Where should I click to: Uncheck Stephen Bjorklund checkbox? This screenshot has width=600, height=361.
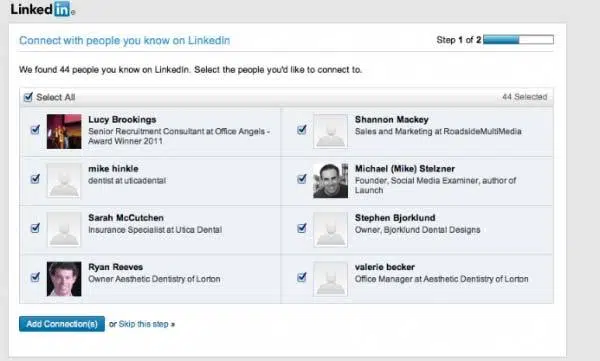pos(302,228)
